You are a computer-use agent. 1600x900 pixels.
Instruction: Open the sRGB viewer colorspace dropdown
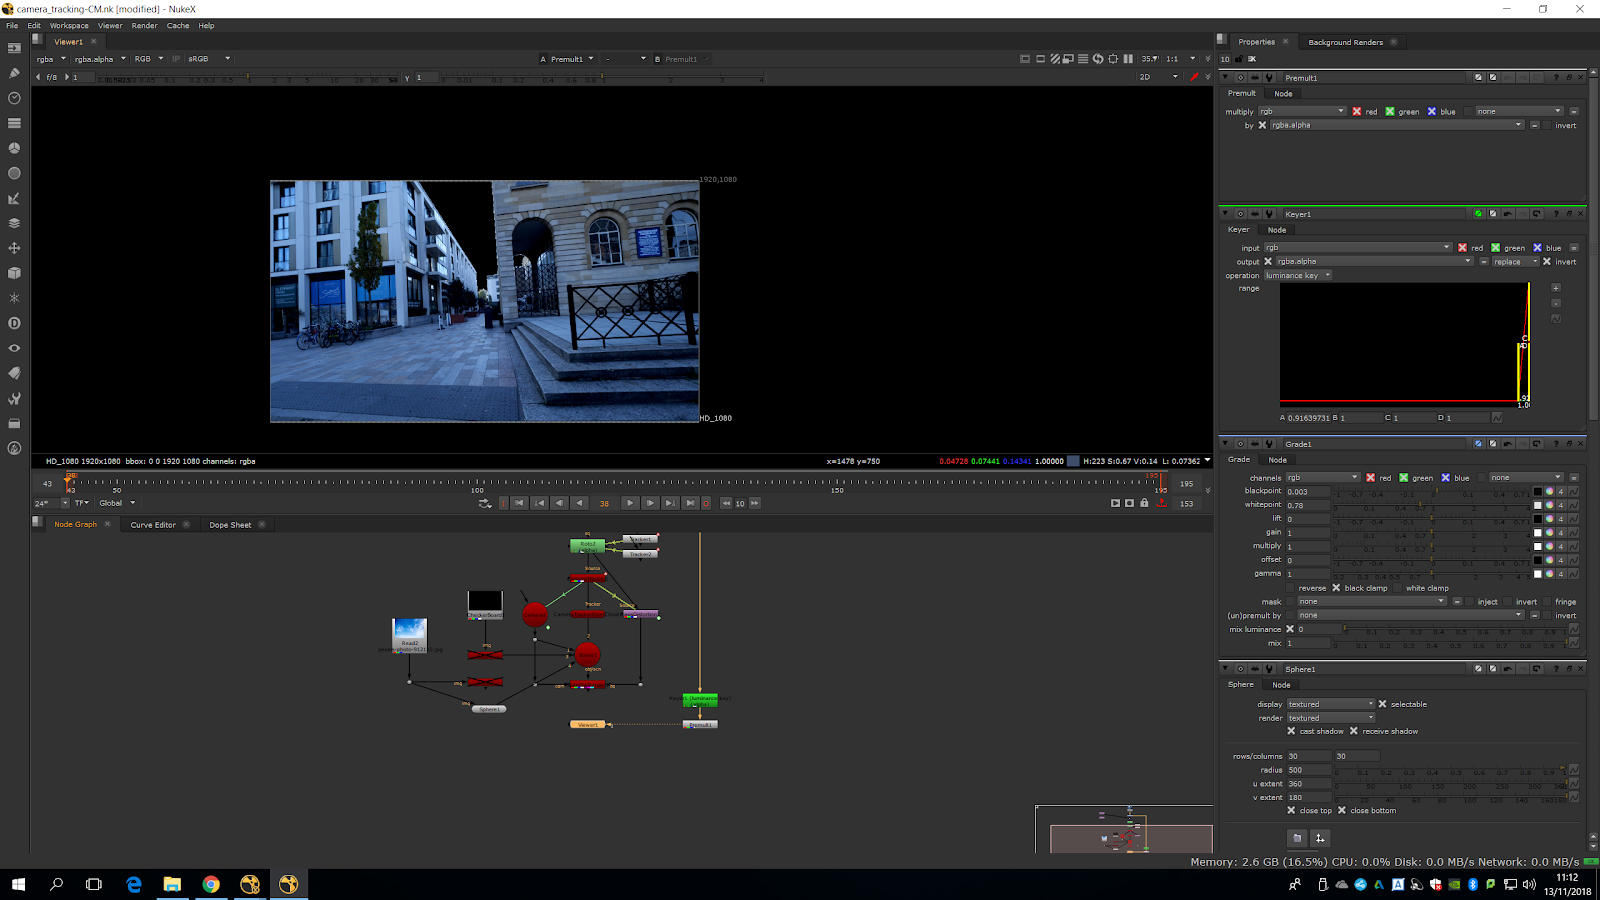tap(209, 59)
